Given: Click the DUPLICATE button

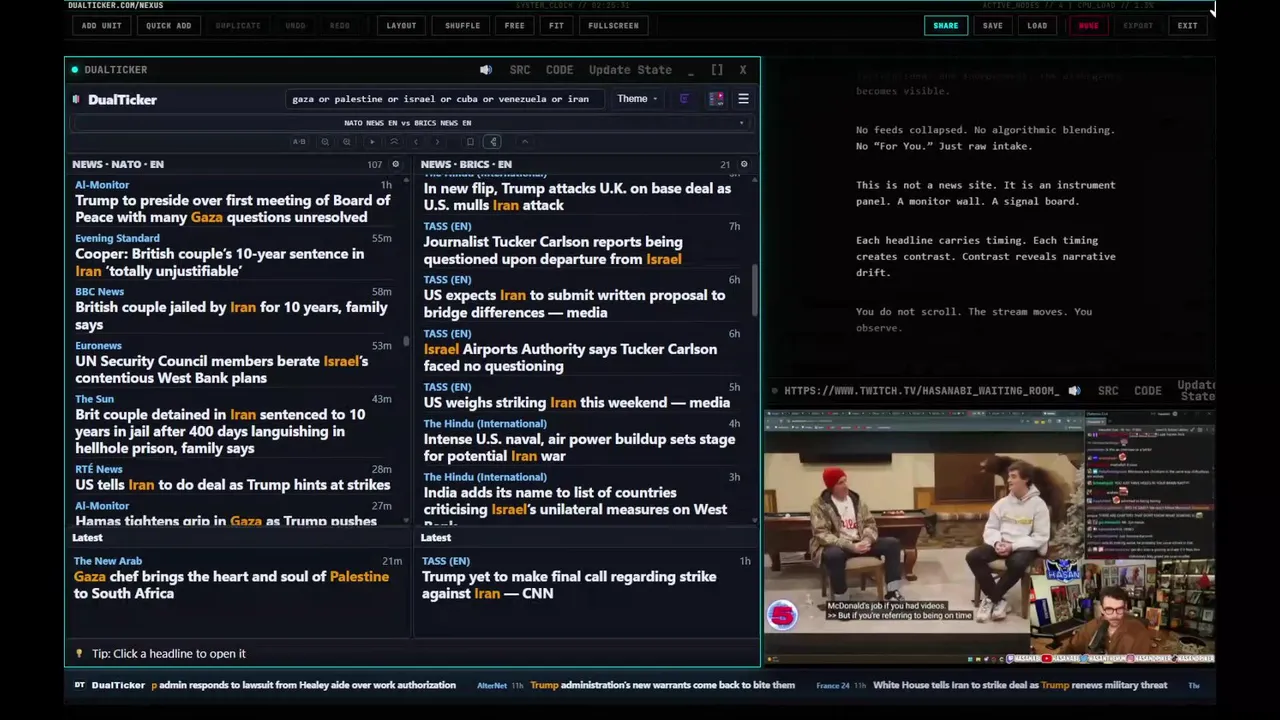Looking at the screenshot, I should tap(238, 26).
